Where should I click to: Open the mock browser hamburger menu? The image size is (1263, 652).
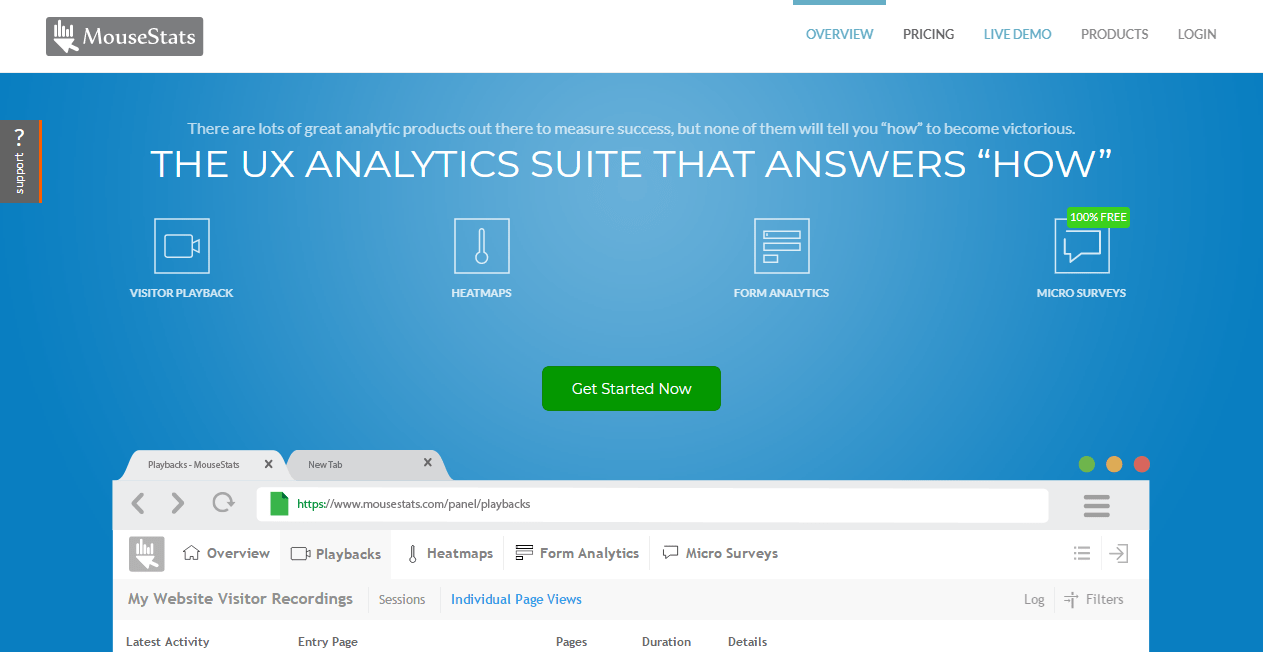pos(1097,506)
